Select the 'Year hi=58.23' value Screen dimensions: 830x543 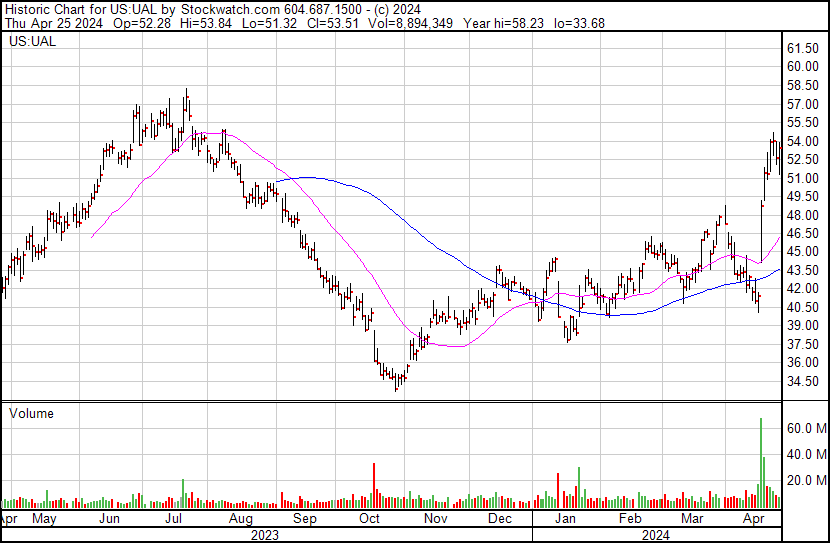point(503,23)
